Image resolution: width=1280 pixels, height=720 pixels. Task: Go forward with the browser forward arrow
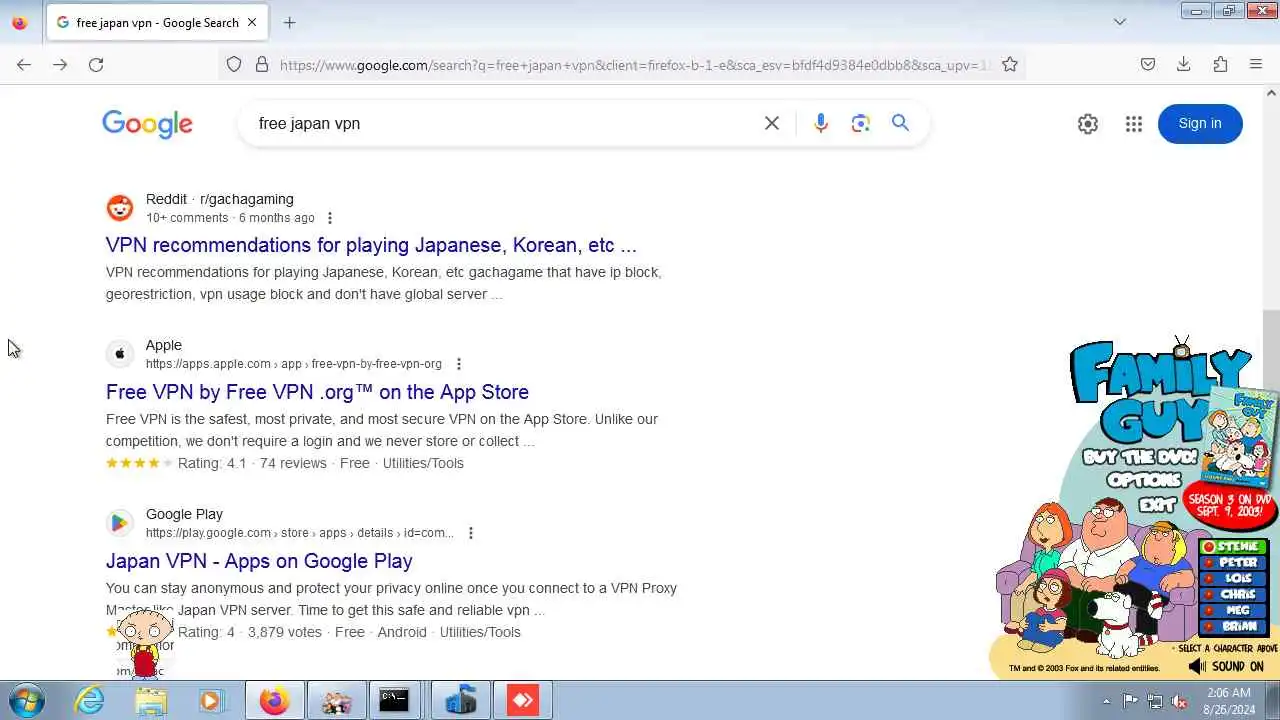point(60,64)
